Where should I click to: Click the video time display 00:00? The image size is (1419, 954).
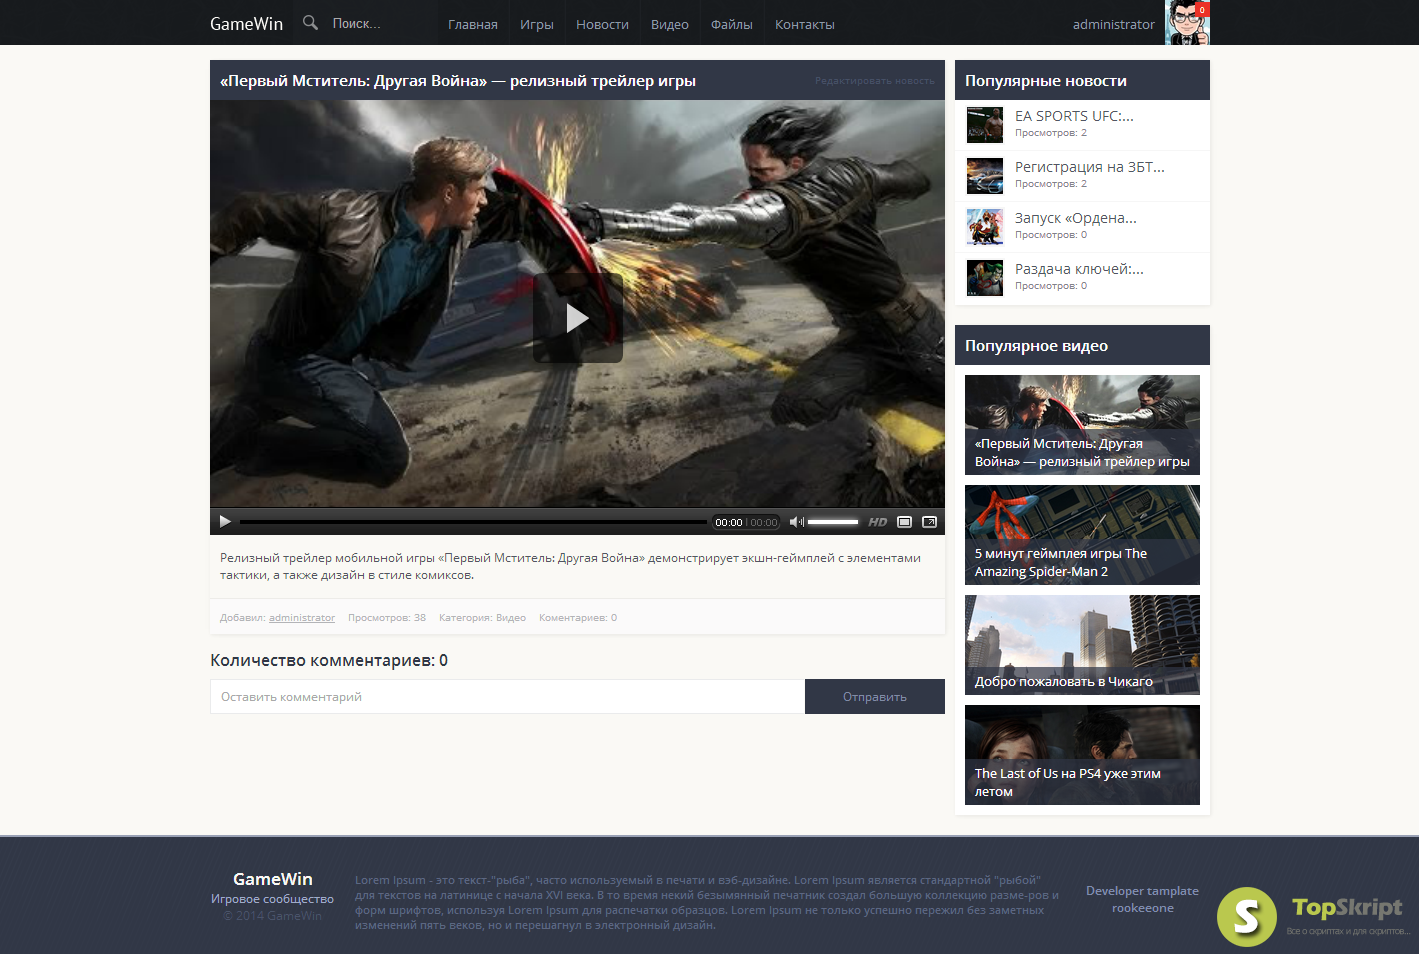click(746, 522)
